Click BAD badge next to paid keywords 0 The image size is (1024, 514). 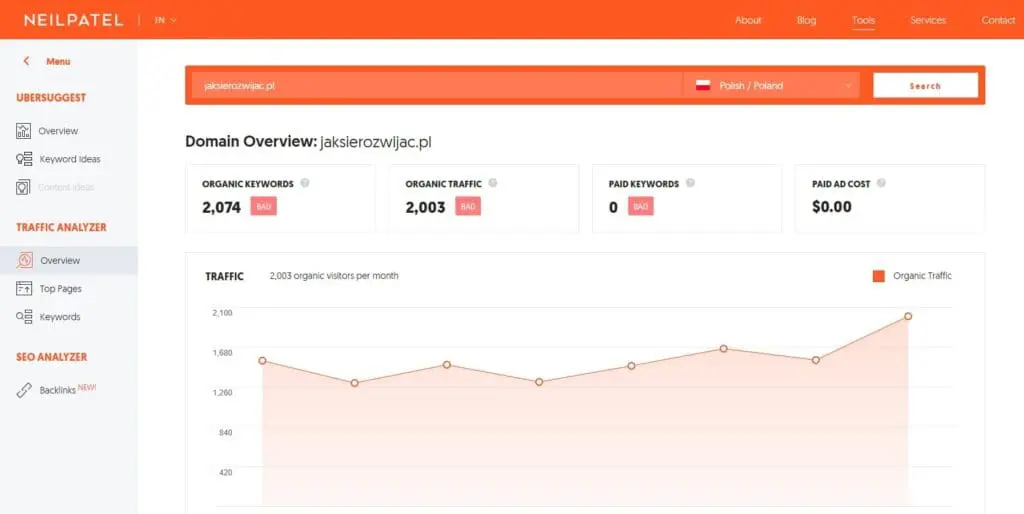click(641, 206)
